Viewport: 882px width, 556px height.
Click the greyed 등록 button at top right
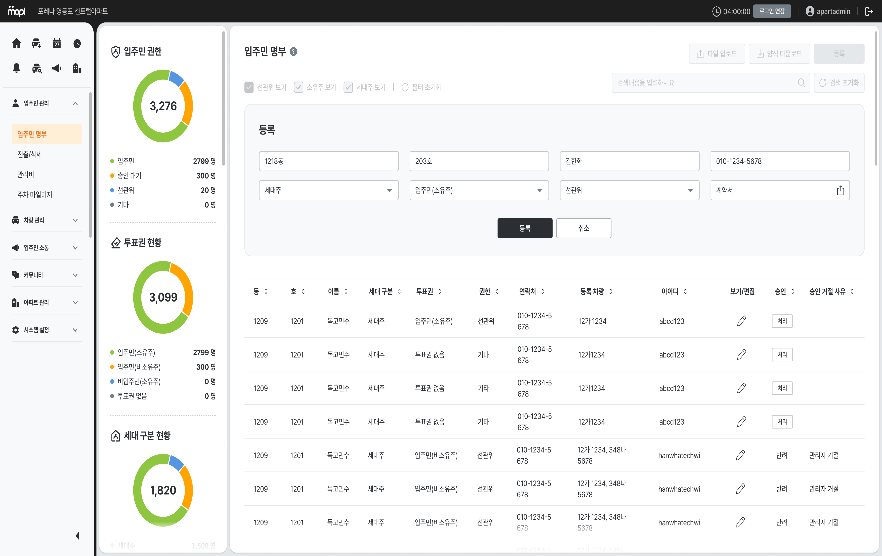839,53
